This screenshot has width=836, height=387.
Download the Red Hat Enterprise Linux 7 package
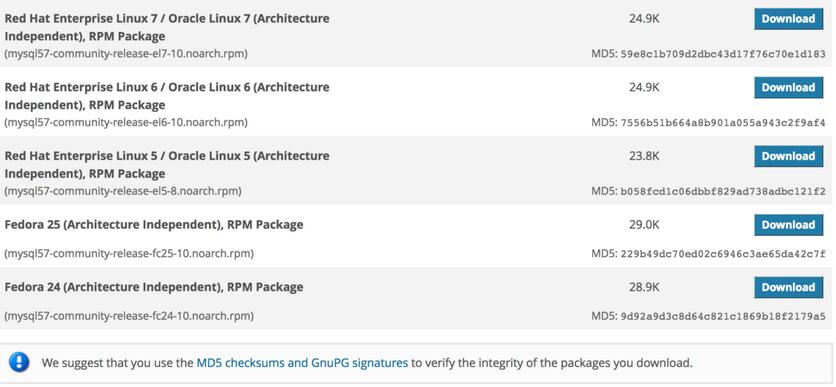pos(788,19)
